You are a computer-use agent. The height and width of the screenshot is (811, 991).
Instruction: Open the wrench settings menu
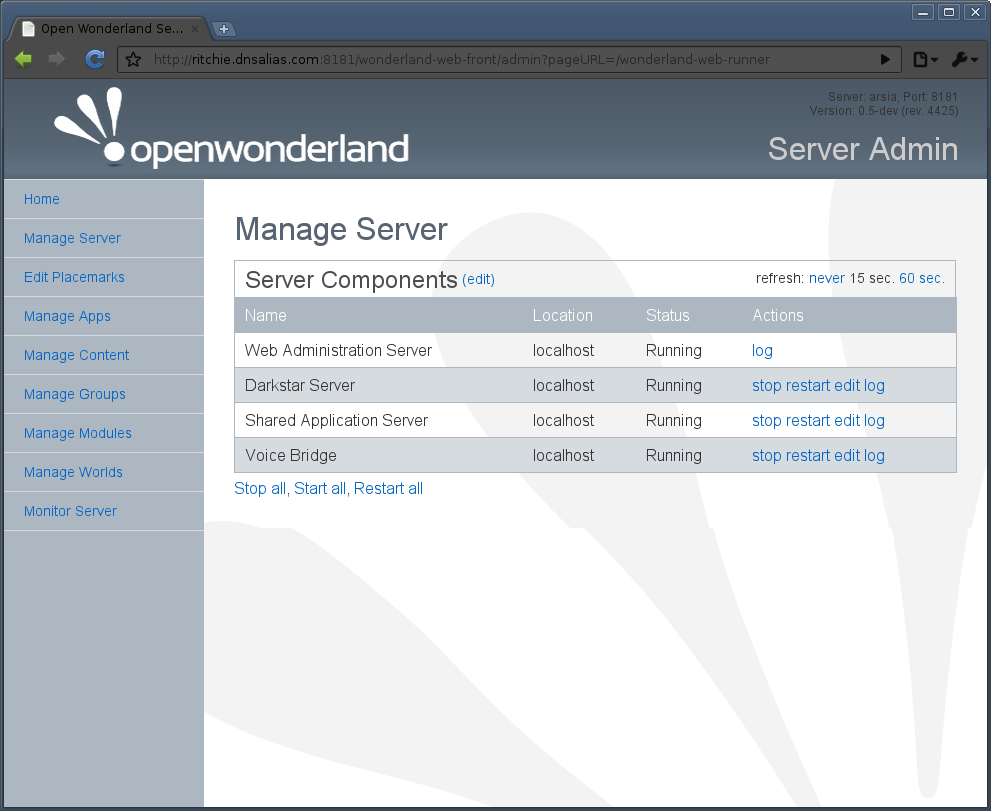point(964,59)
